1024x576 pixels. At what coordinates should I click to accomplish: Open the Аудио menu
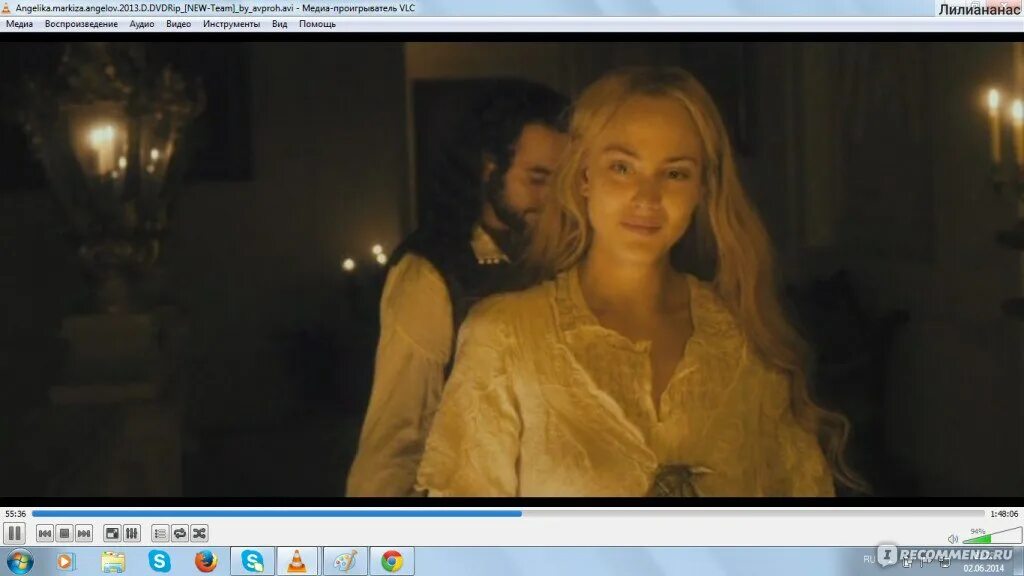point(142,24)
